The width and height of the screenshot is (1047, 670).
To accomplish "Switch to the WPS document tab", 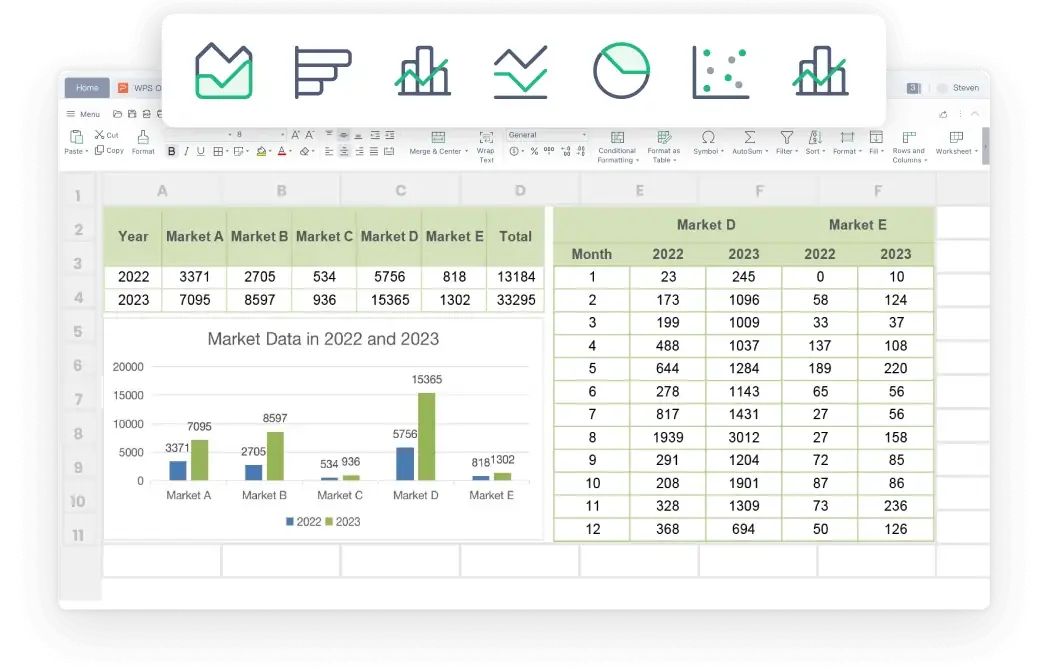I will pos(140,88).
